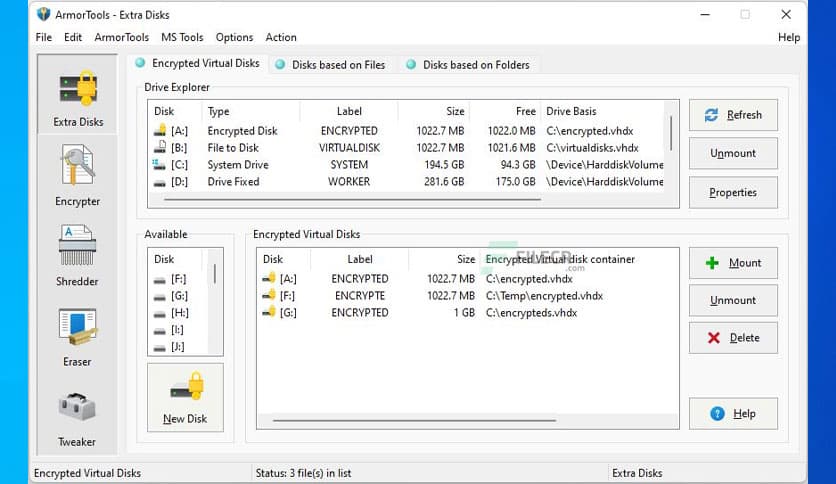Open the Action menu
The height and width of the screenshot is (484, 836).
[x=281, y=37]
